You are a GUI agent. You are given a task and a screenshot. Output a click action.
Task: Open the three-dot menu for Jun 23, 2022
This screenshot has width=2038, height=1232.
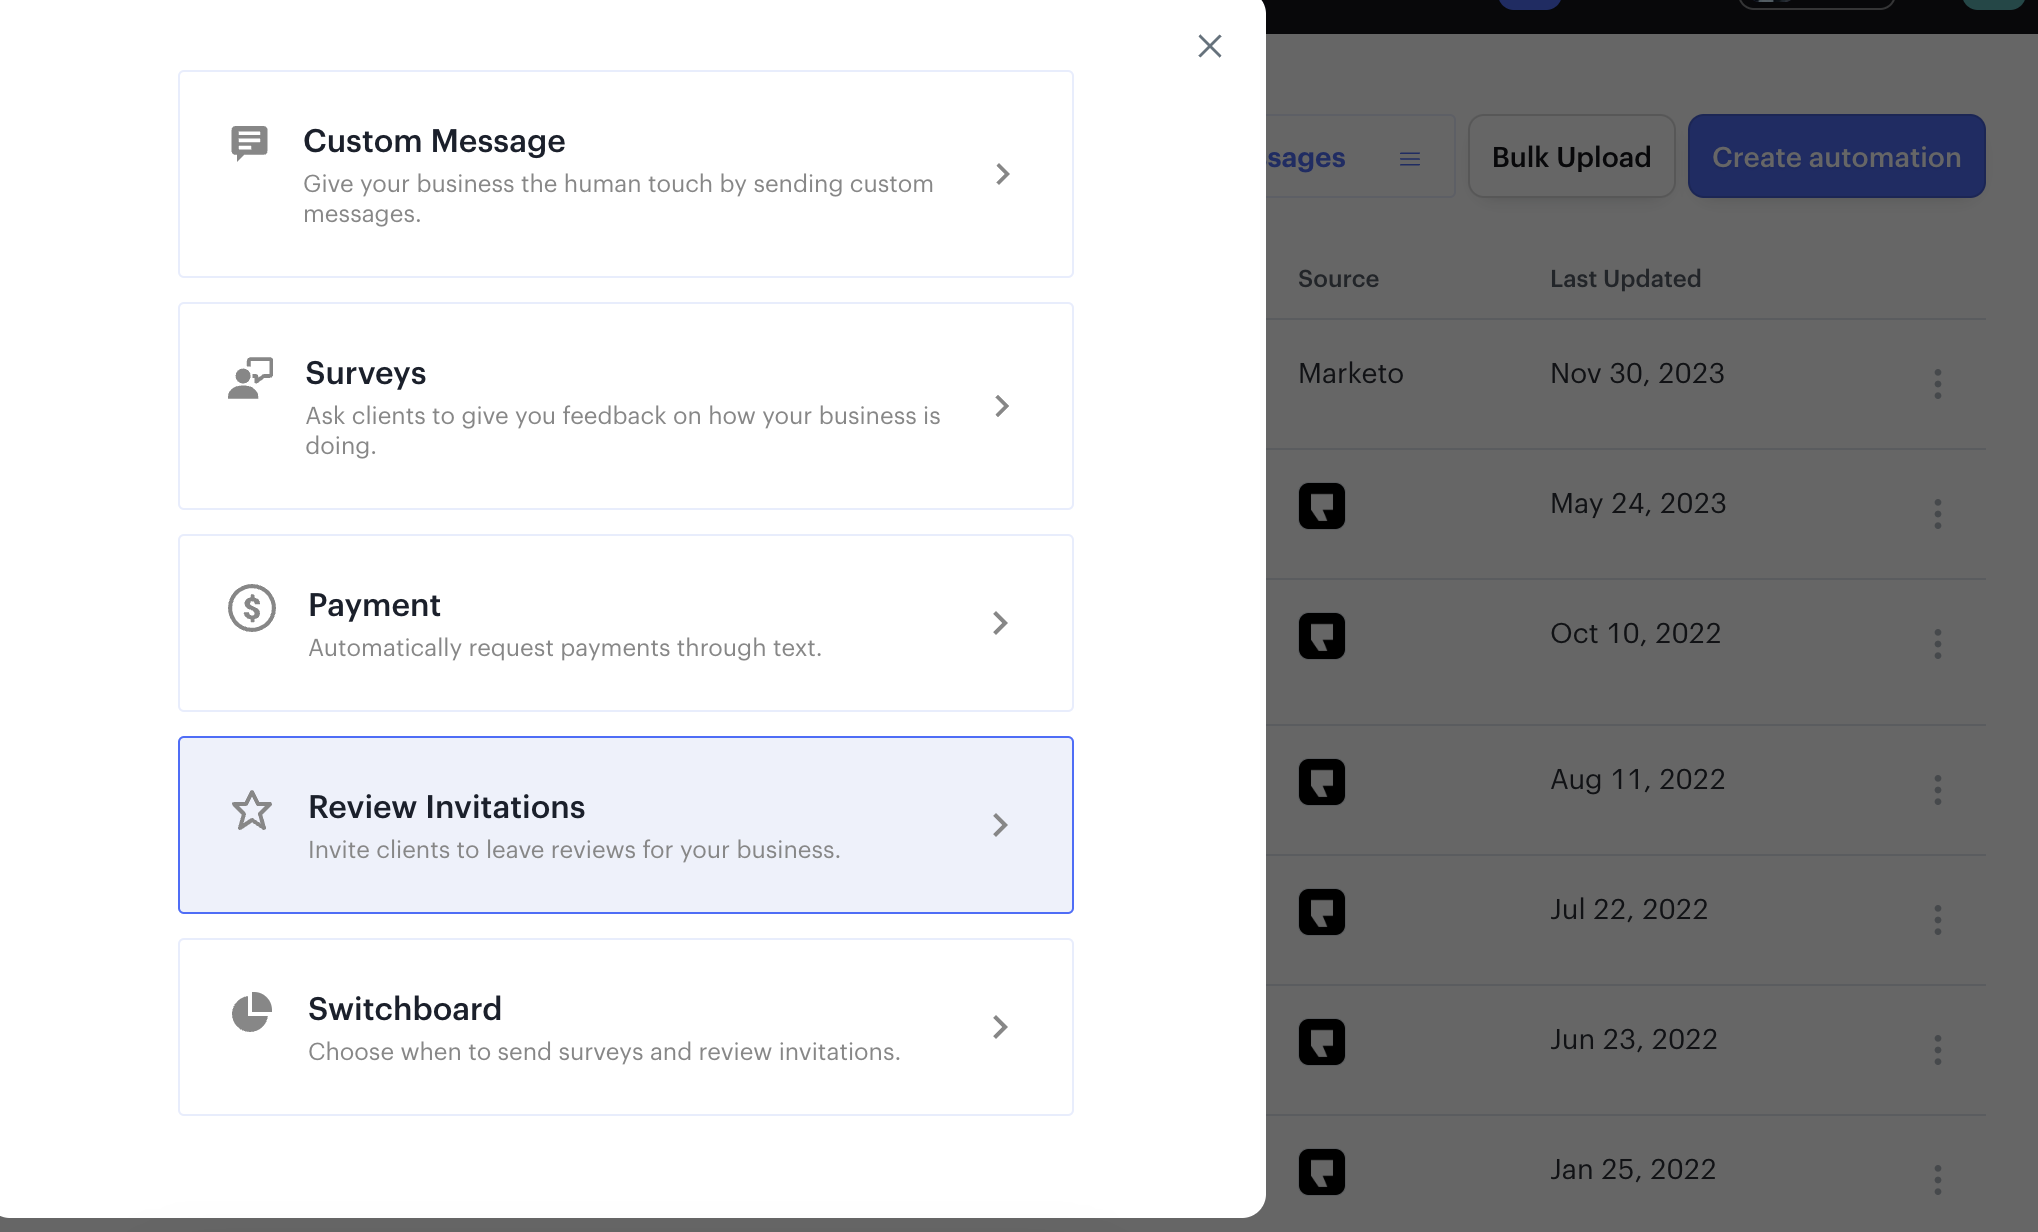(x=1937, y=1047)
